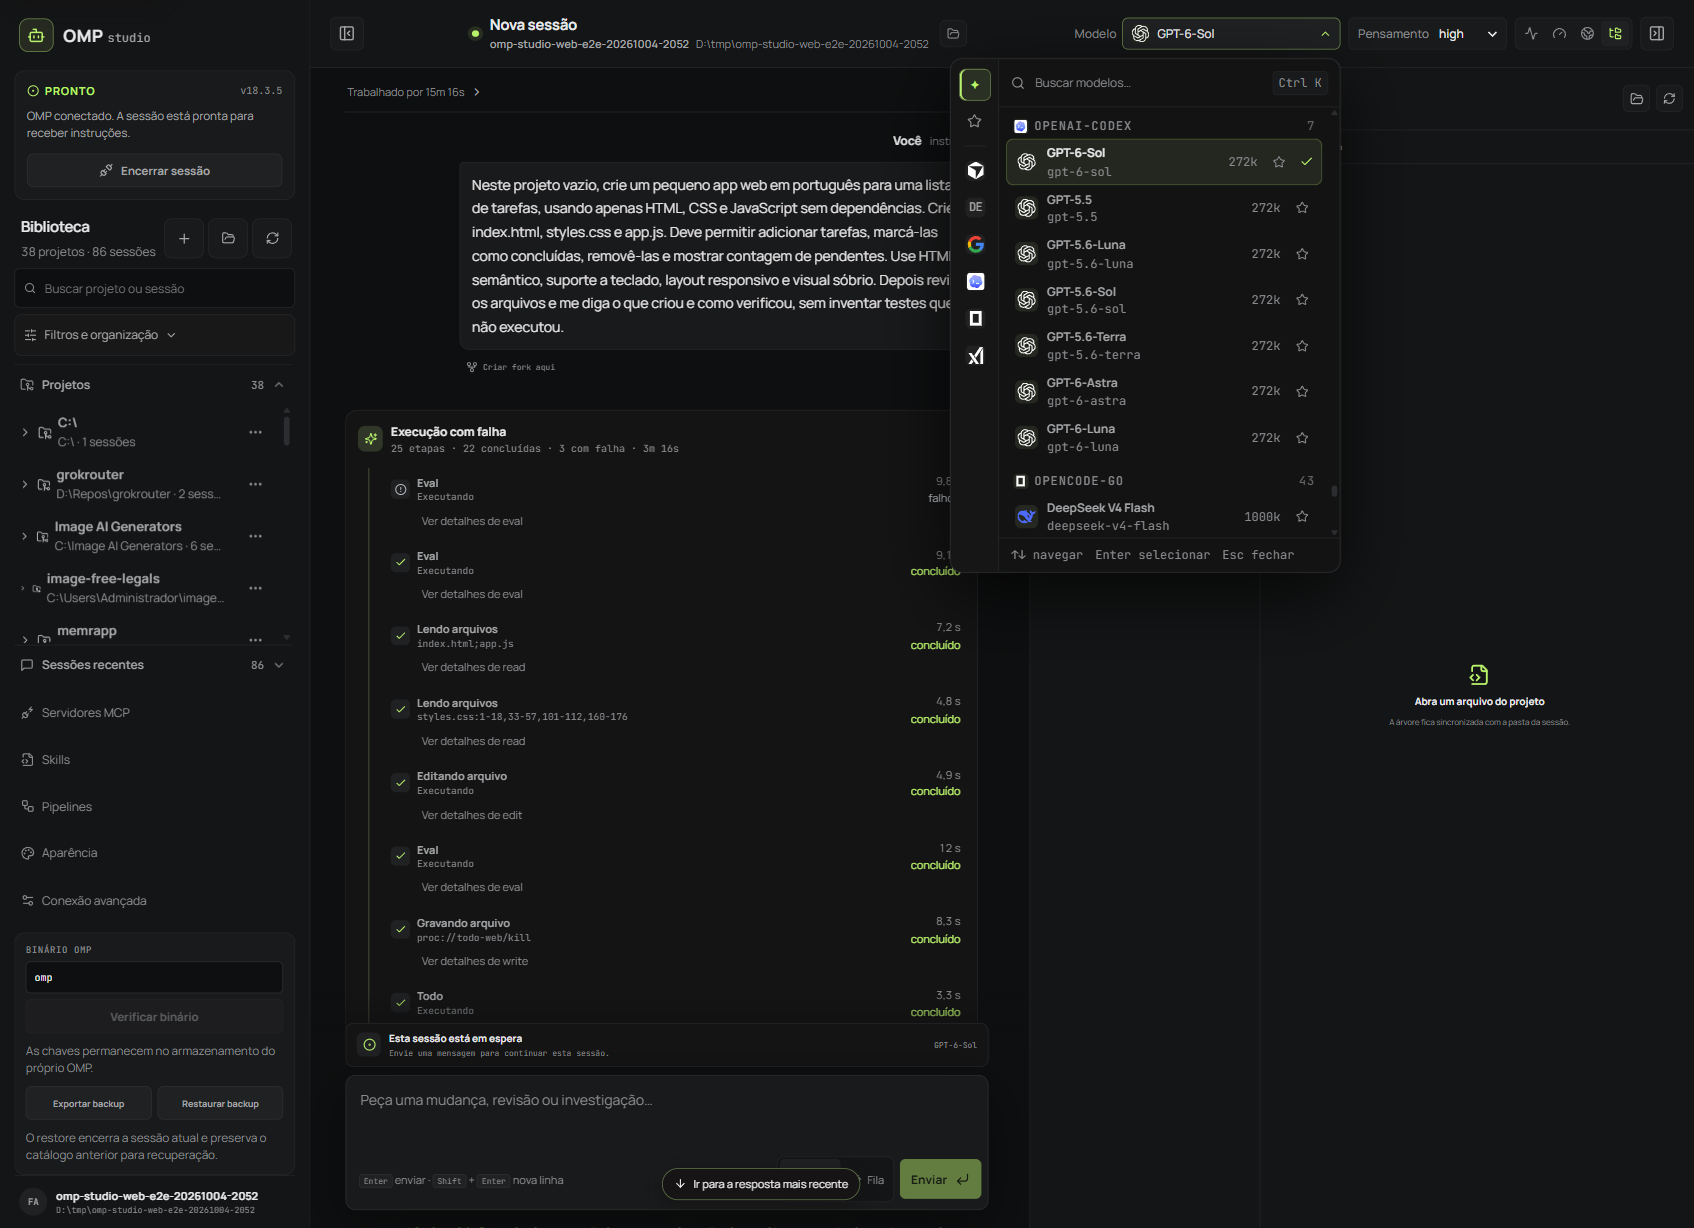The width and height of the screenshot is (1694, 1228).
Task: Click Exportar backup button
Action: [x=89, y=1104]
